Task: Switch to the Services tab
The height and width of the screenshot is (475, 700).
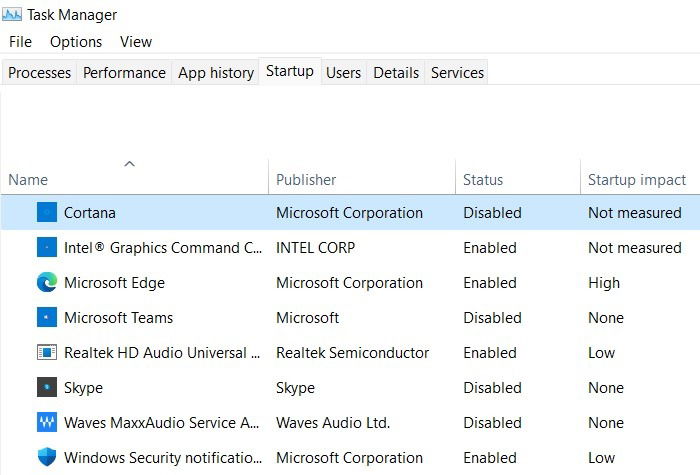Action: (457, 72)
